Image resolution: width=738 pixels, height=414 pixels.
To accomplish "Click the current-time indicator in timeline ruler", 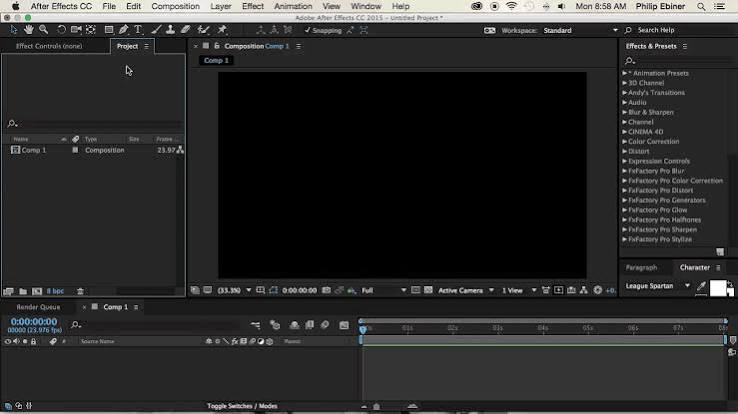I will click(x=362, y=329).
